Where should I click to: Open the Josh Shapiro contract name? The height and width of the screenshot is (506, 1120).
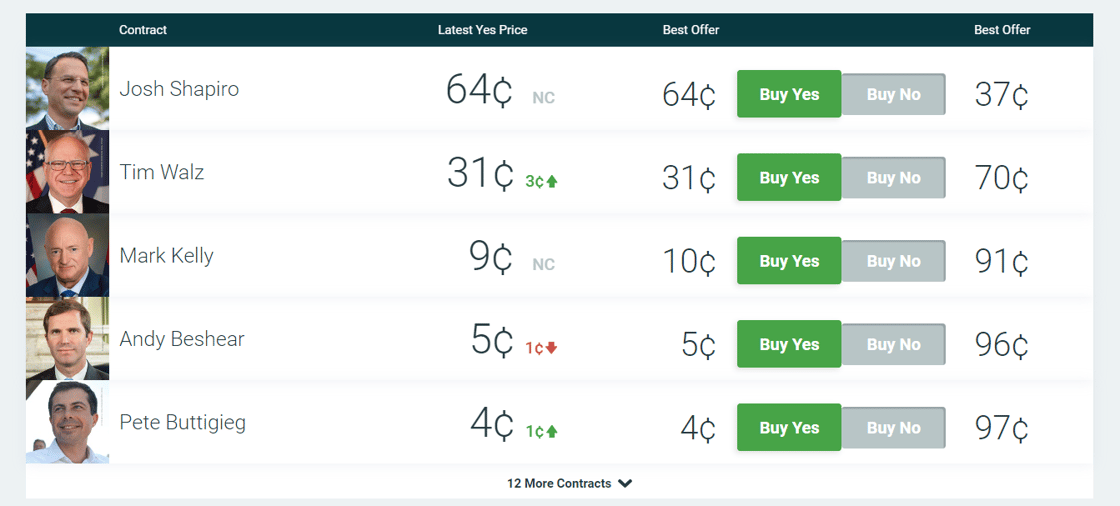coord(179,89)
